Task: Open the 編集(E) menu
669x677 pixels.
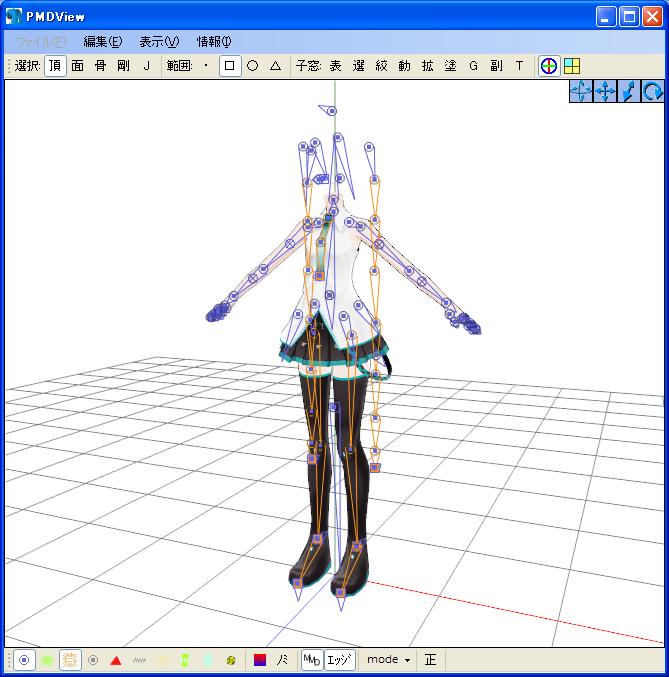Action: pyautogui.click(x=103, y=41)
